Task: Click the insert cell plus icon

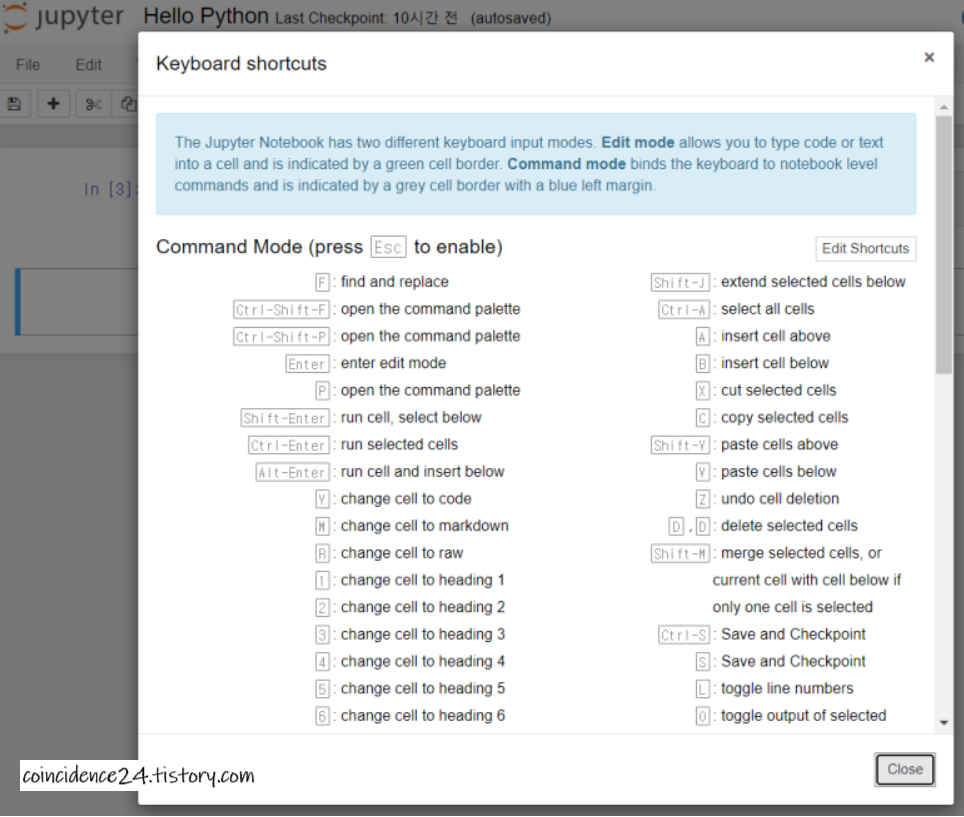Action: [x=53, y=104]
